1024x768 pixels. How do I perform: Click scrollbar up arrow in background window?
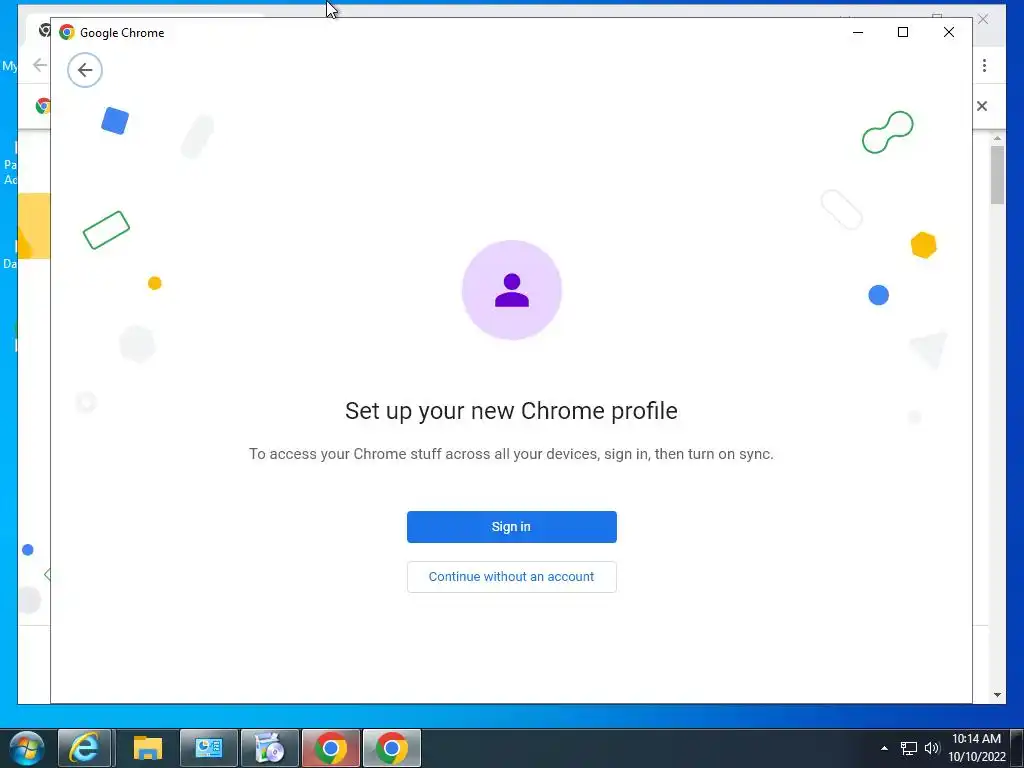pyautogui.click(x=997, y=138)
